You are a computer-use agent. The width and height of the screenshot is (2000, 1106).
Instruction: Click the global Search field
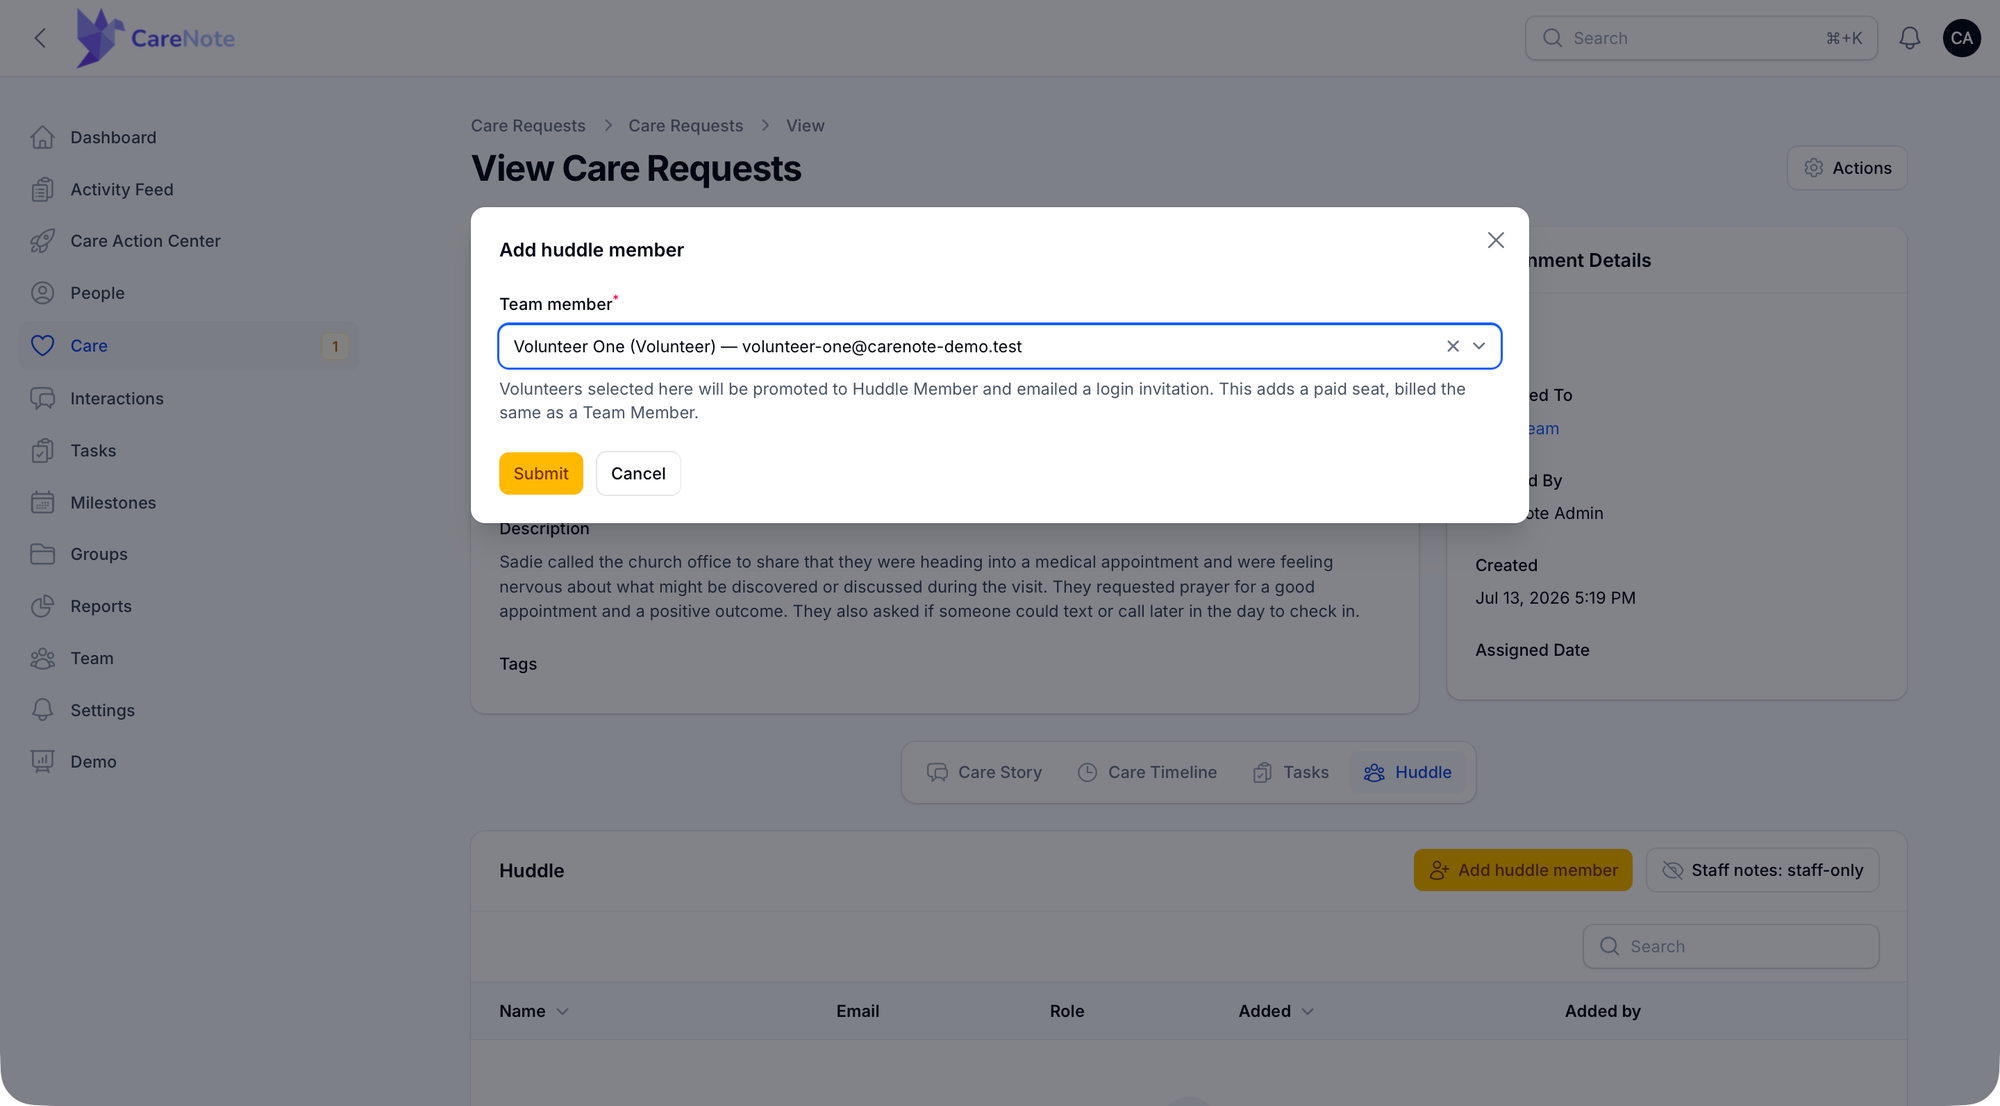(1701, 38)
